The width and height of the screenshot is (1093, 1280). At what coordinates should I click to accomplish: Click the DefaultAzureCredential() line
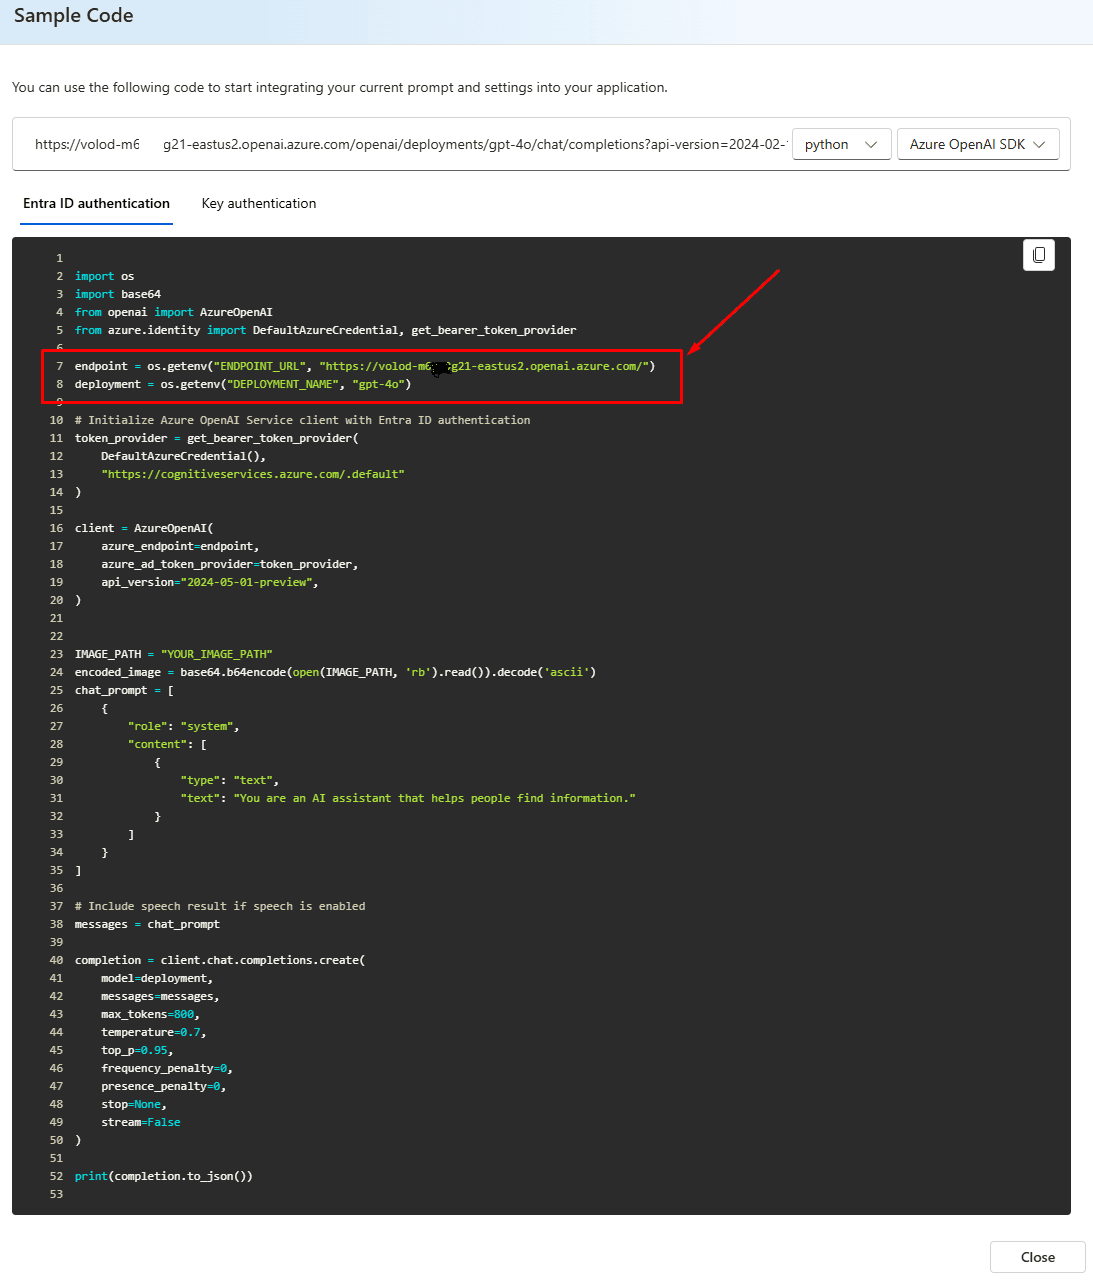[184, 456]
